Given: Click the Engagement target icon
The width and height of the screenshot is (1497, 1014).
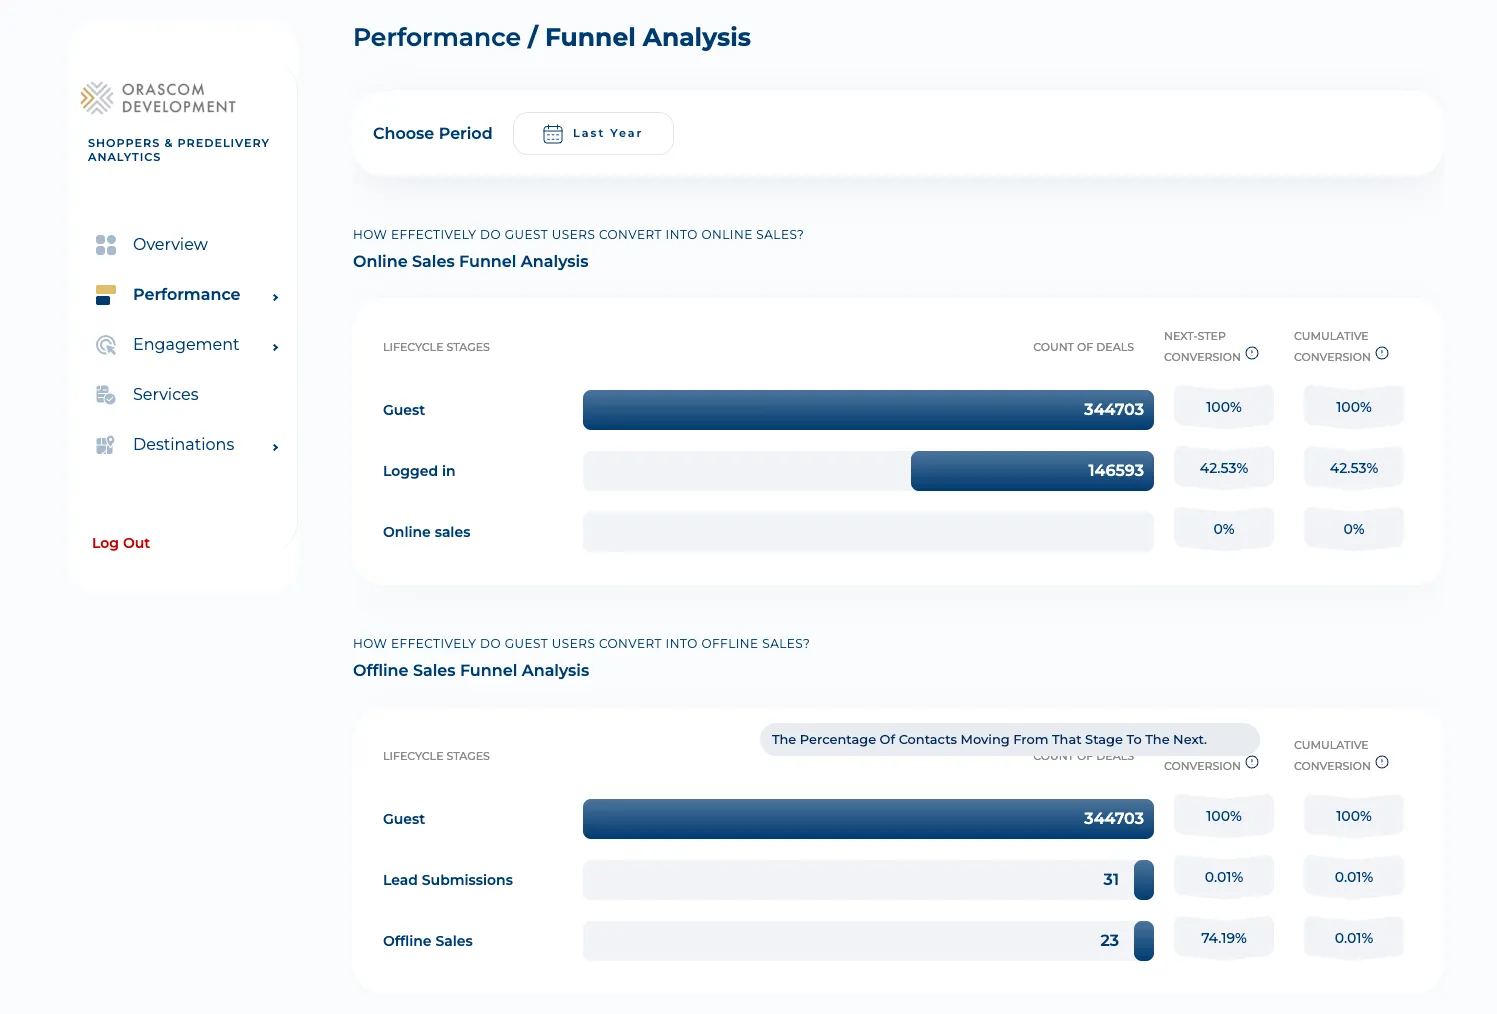Looking at the screenshot, I should click(x=106, y=345).
